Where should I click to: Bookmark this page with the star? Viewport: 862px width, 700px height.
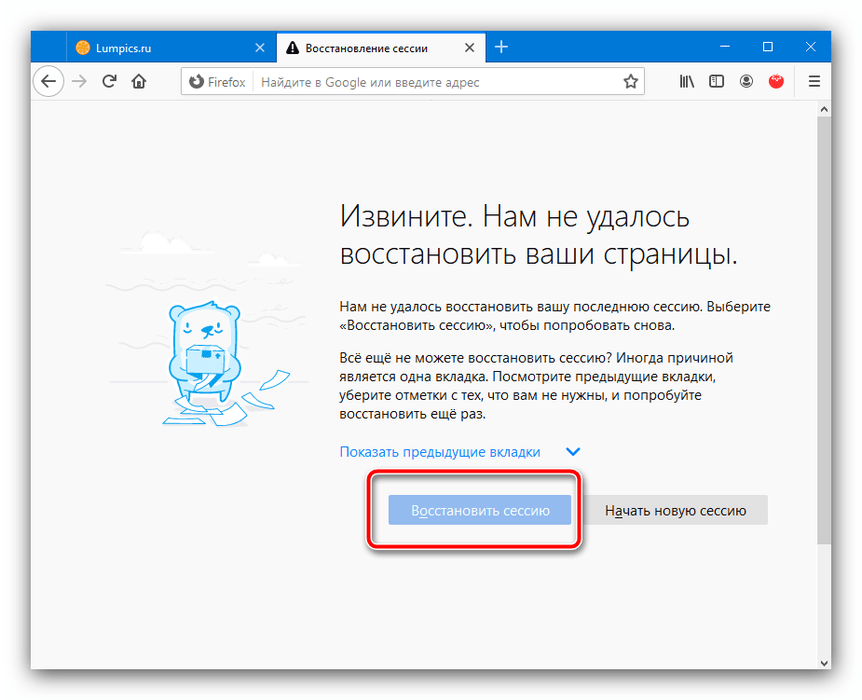pos(630,82)
